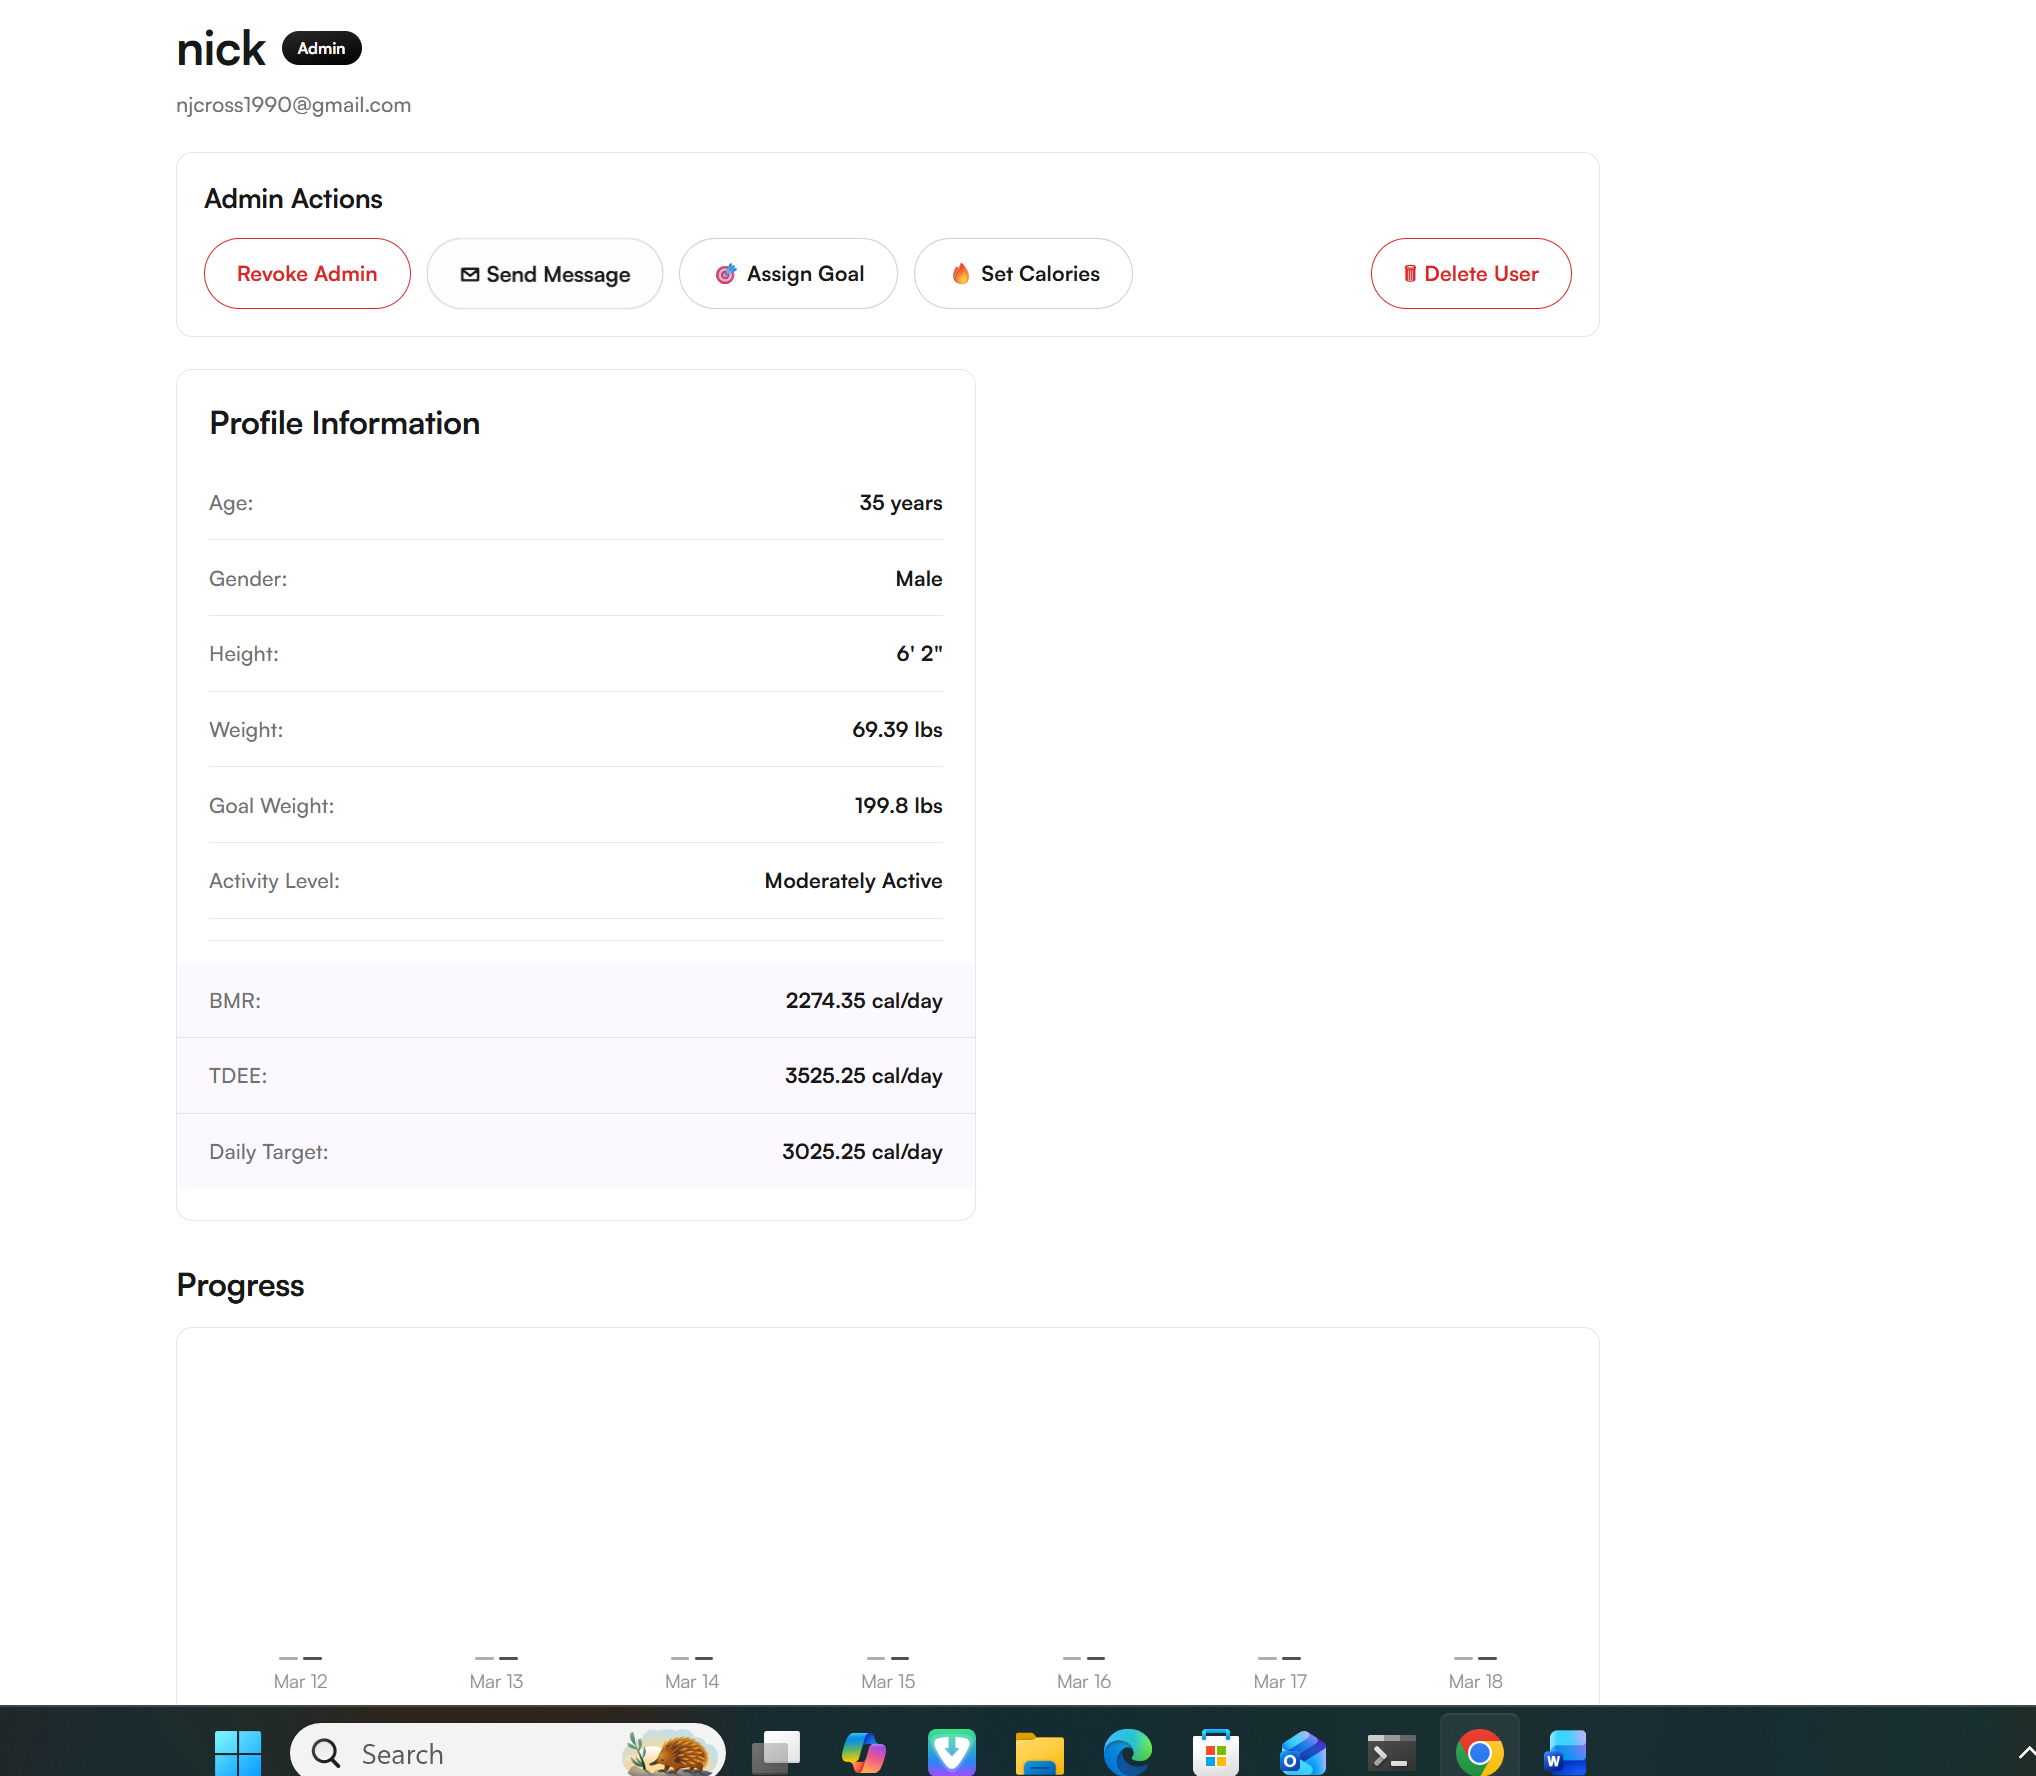The width and height of the screenshot is (2036, 1776).
Task: Open Microsoft Store from the taskbar
Action: click(x=1215, y=1752)
